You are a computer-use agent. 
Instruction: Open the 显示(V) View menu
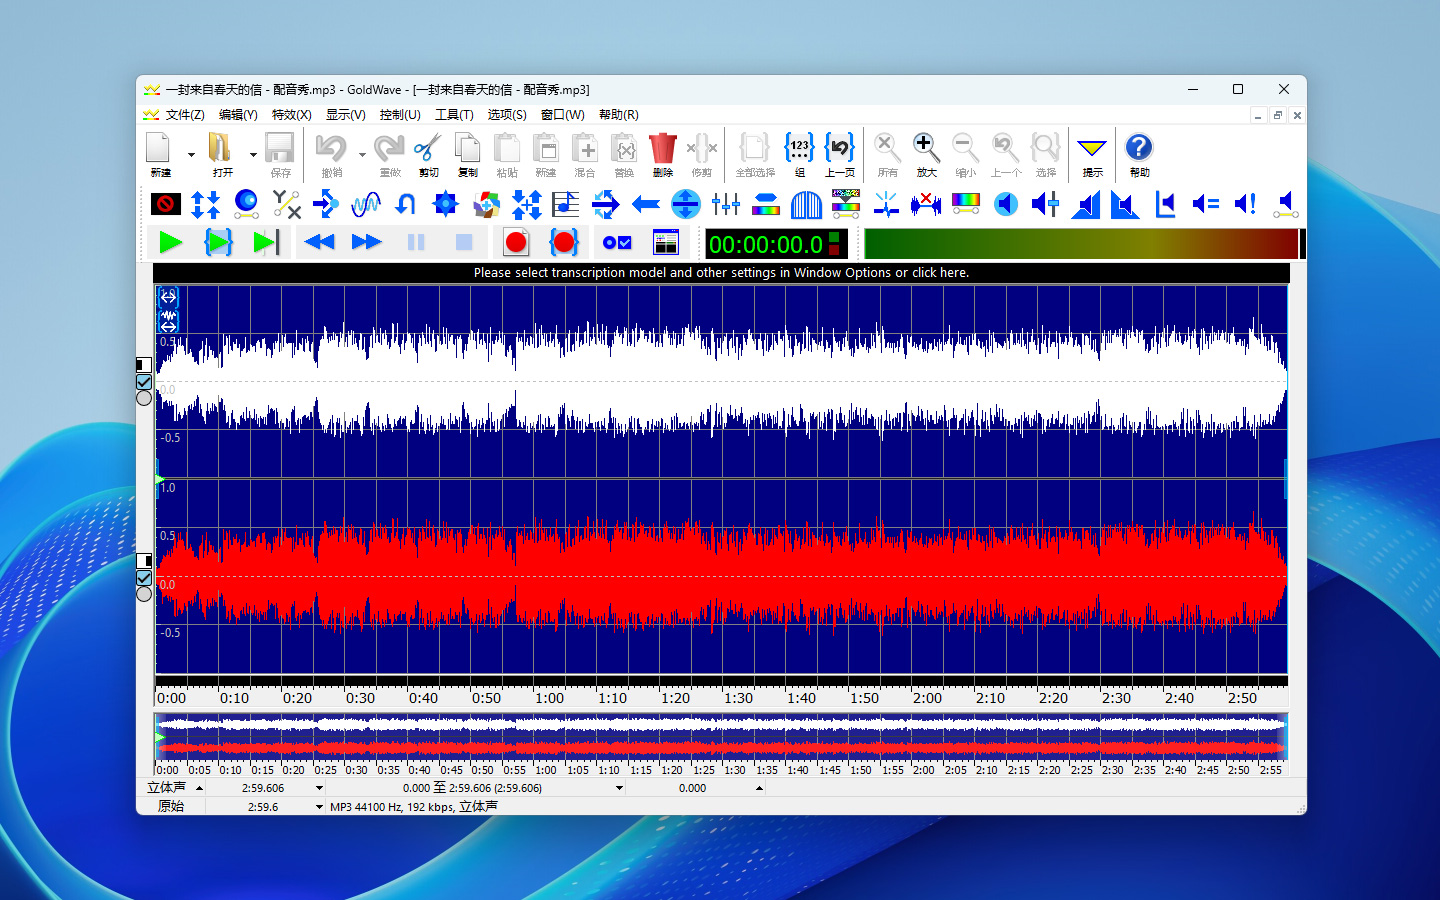click(346, 115)
